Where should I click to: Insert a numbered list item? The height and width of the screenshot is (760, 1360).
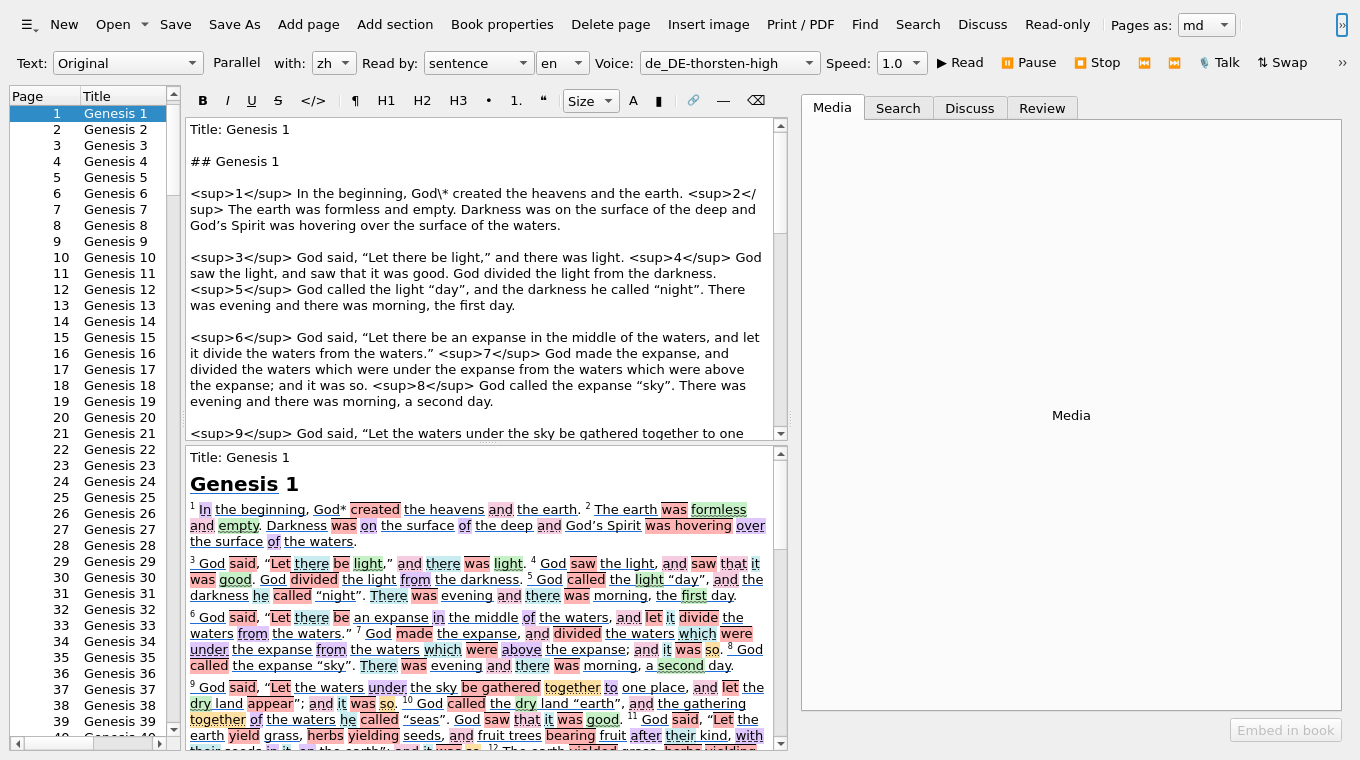(x=516, y=100)
